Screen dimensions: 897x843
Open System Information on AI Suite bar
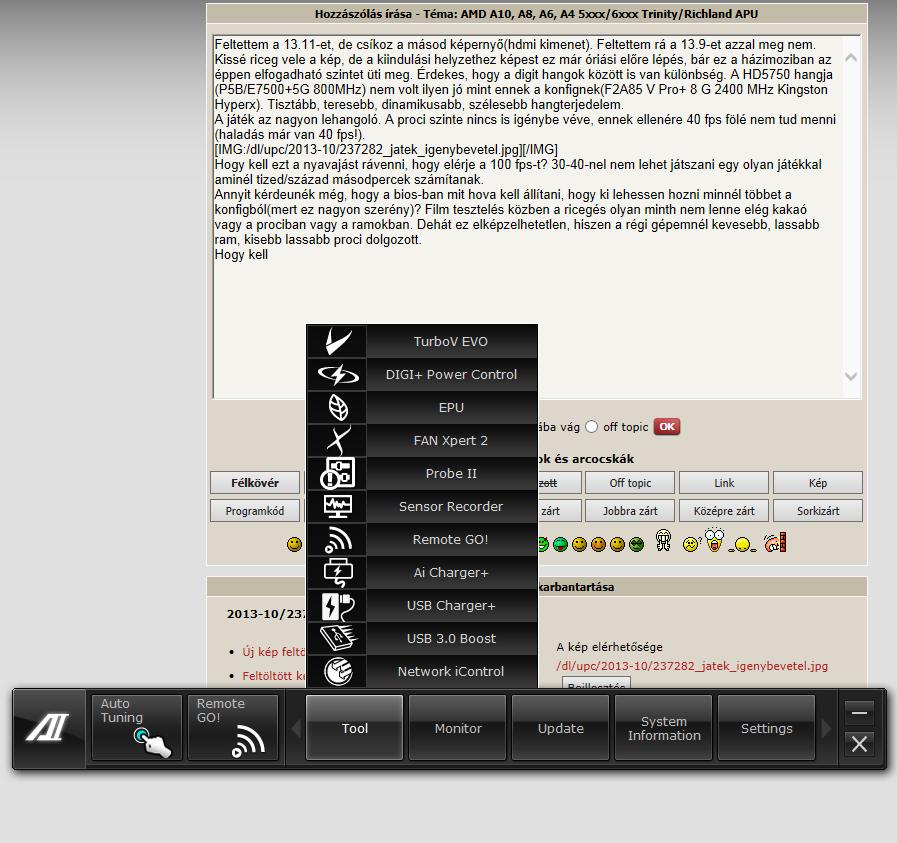coord(664,728)
